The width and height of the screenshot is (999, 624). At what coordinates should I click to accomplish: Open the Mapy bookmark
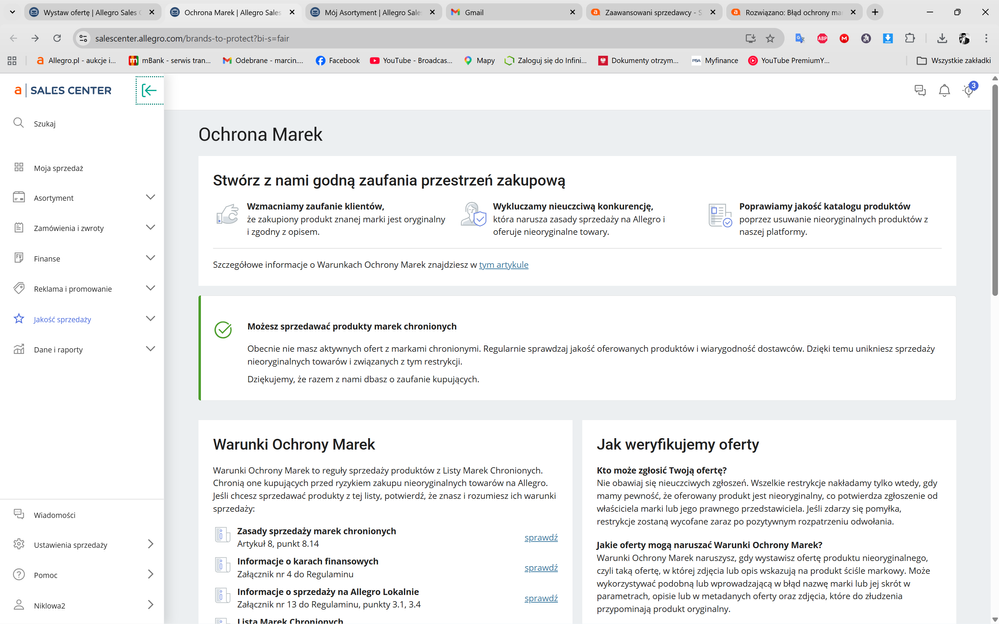(479, 61)
